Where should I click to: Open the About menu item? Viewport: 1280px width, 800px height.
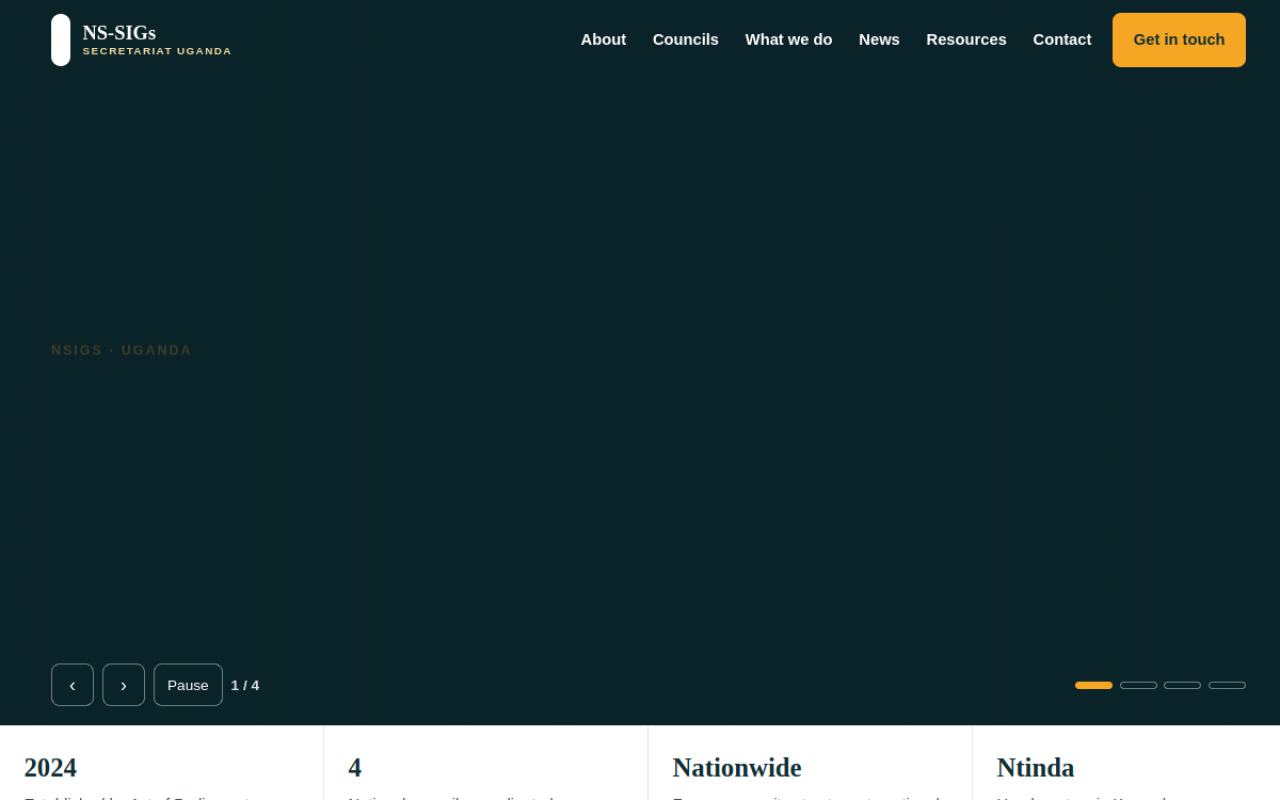604,40
